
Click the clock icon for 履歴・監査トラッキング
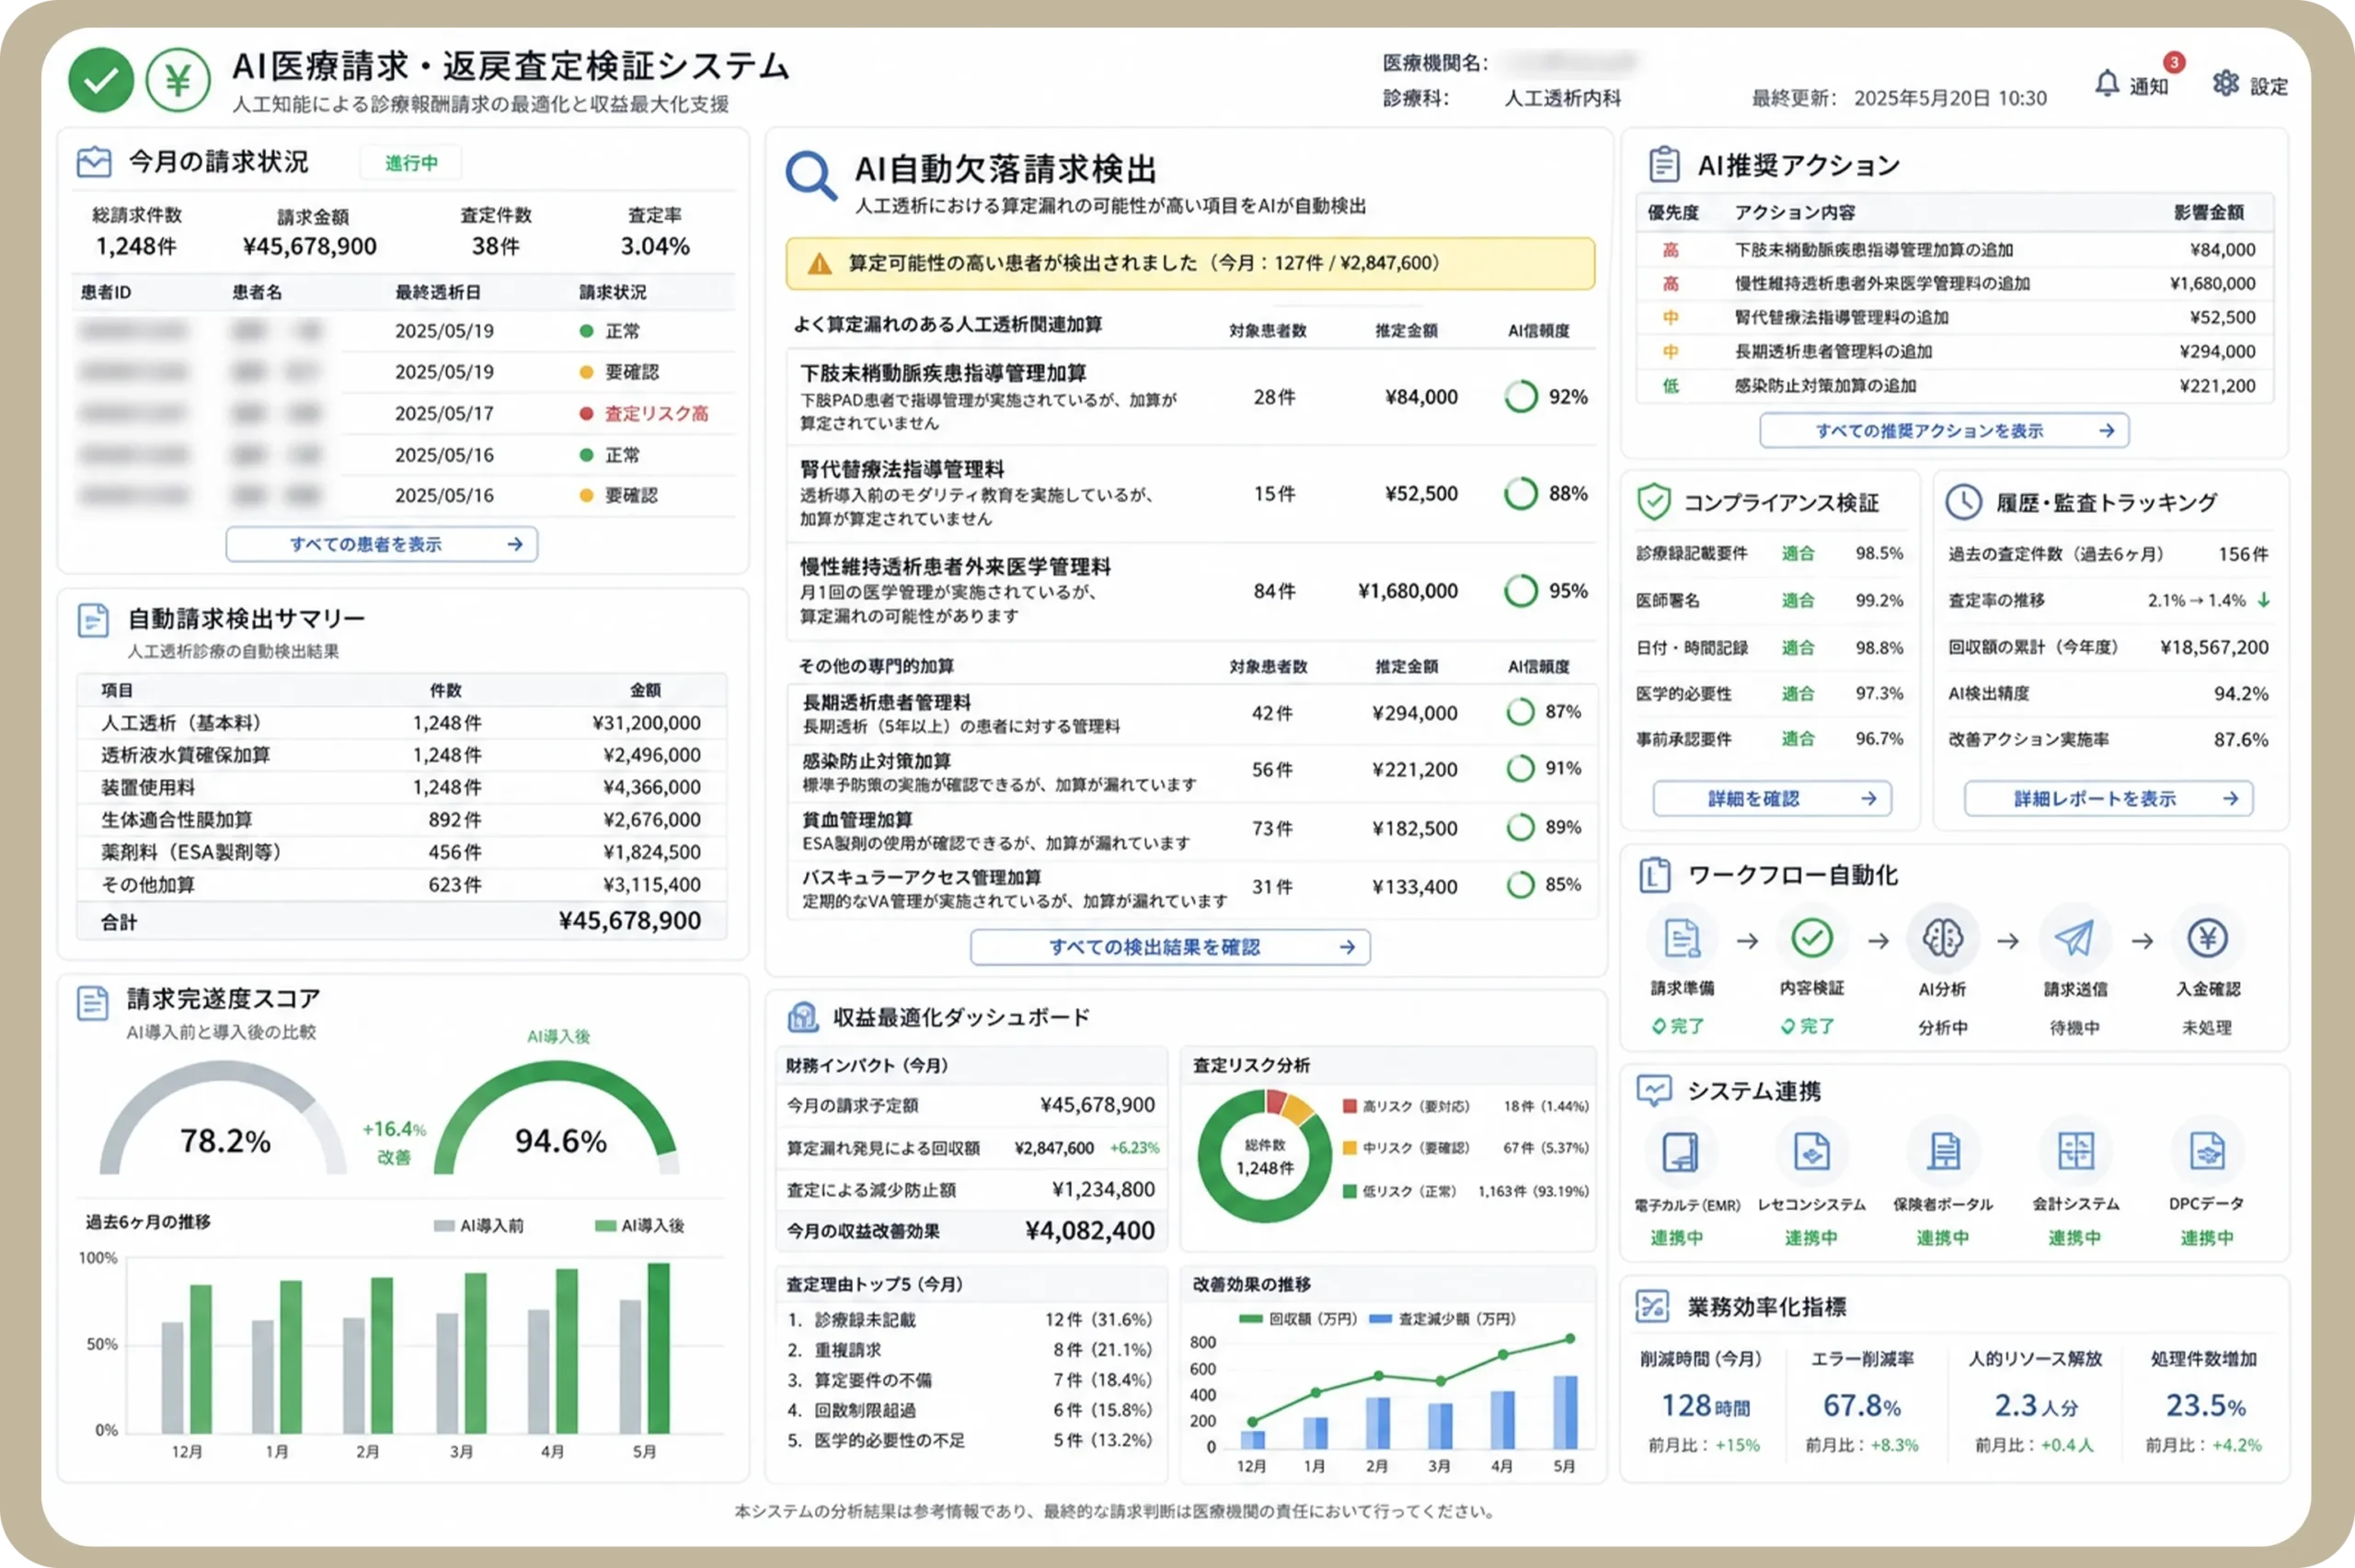[x=1964, y=502]
